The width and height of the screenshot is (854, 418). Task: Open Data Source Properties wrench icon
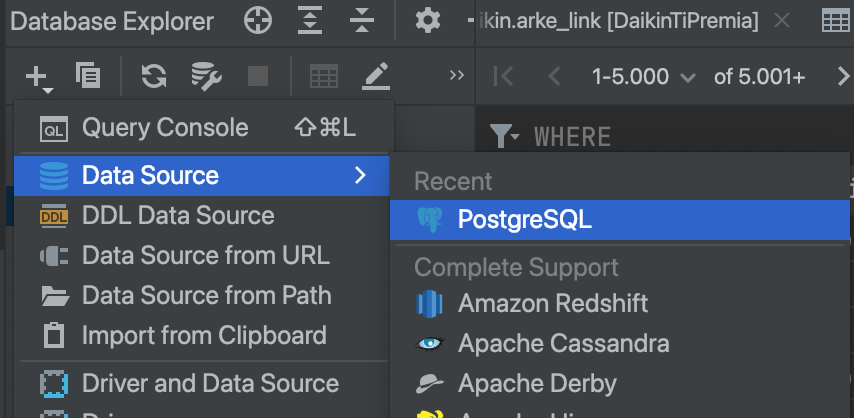[x=206, y=76]
